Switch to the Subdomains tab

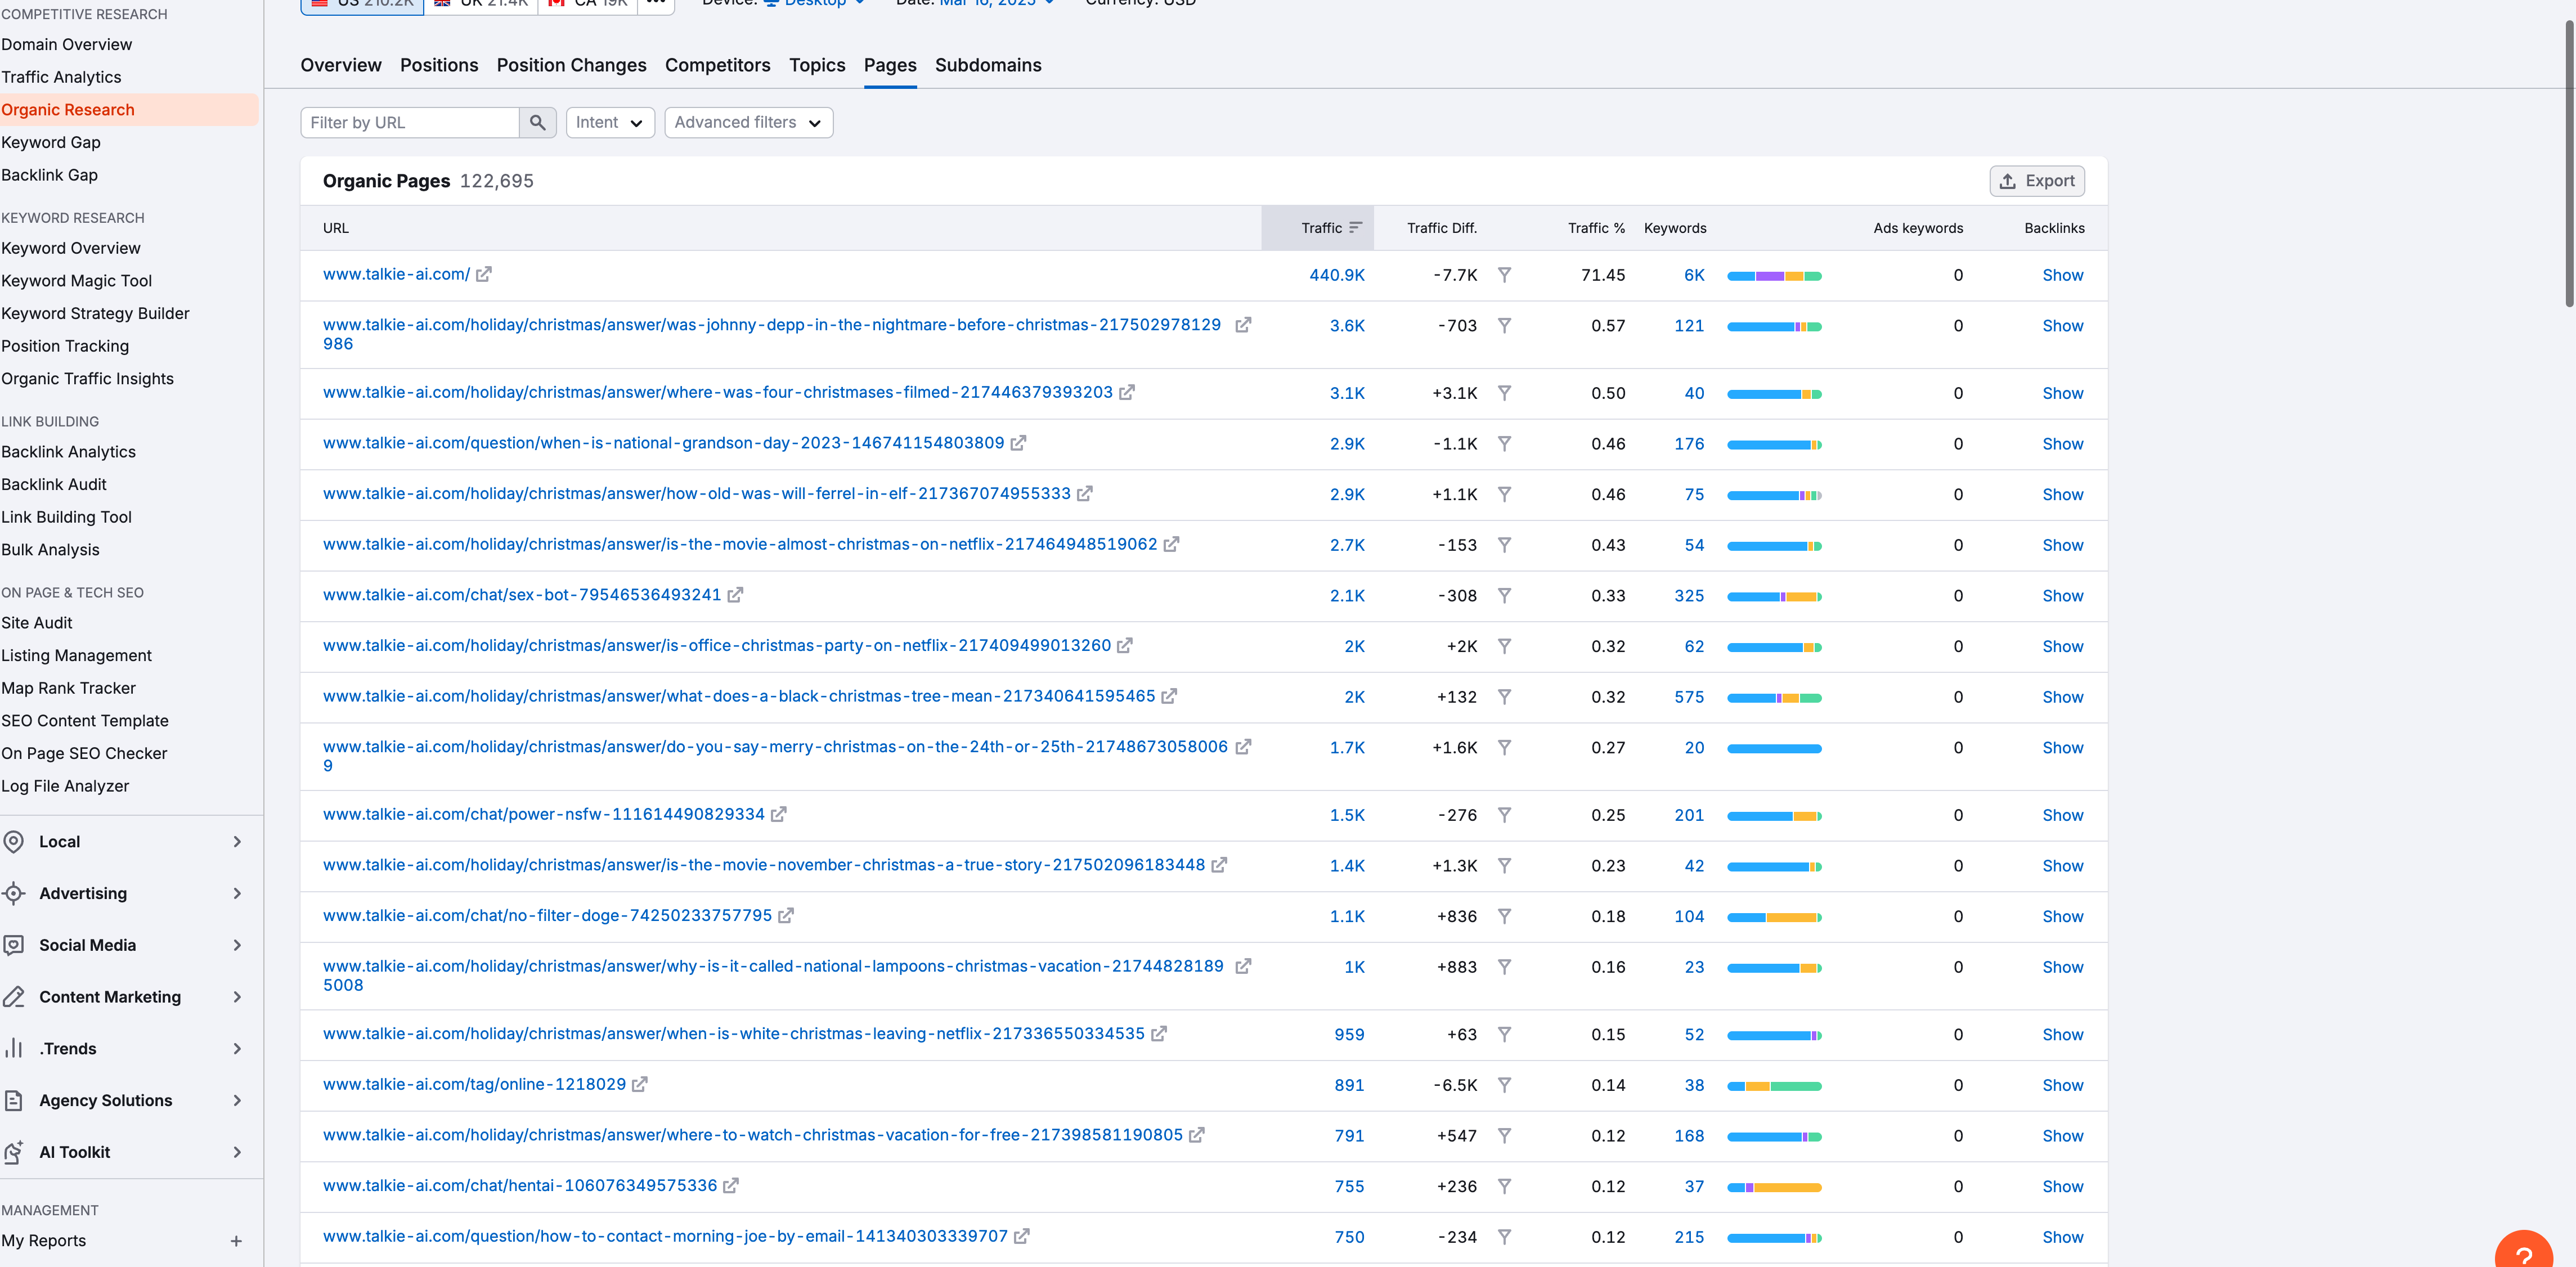click(x=987, y=65)
